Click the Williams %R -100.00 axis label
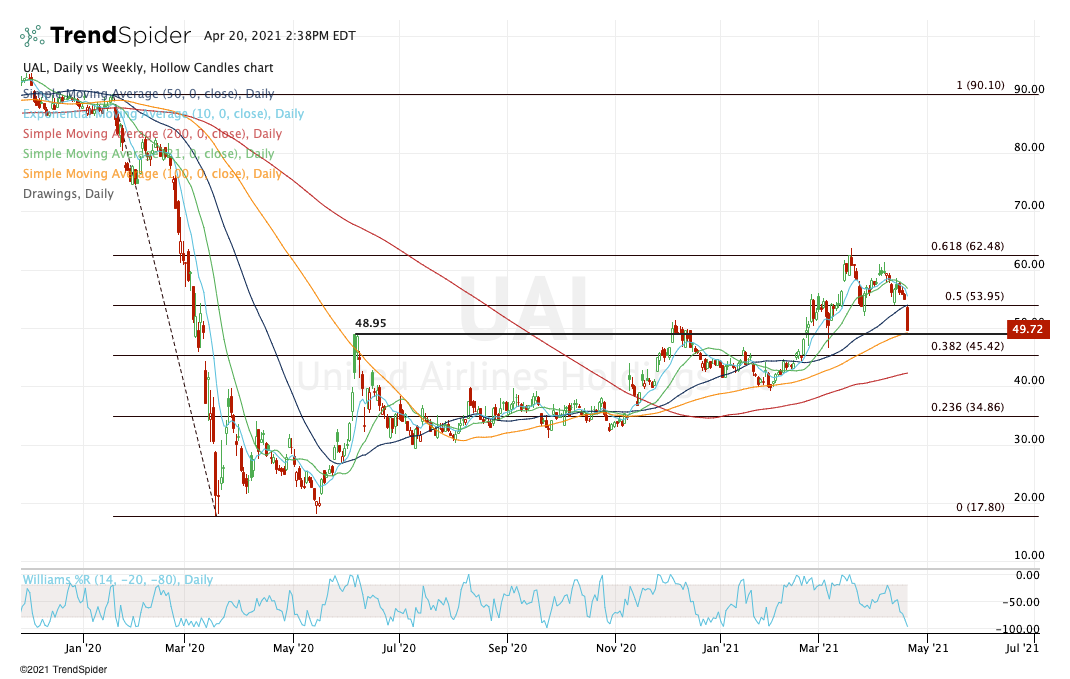This screenshot has height=679, width=1070. point(1018,629)
